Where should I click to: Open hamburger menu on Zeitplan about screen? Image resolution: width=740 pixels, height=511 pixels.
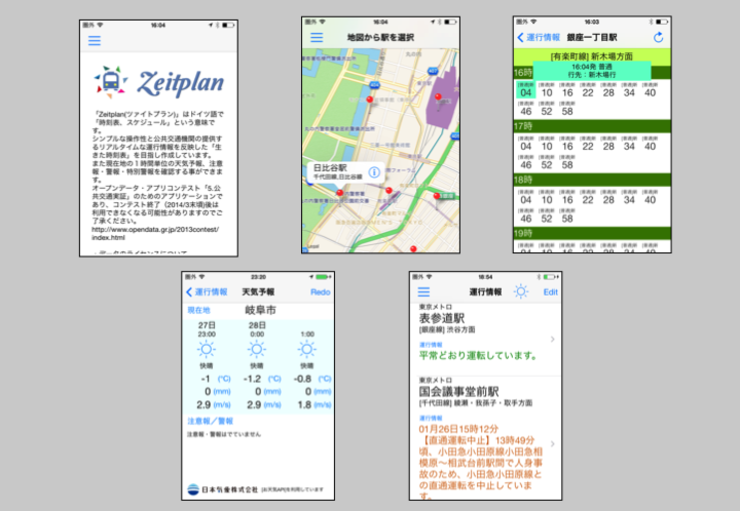94,41
